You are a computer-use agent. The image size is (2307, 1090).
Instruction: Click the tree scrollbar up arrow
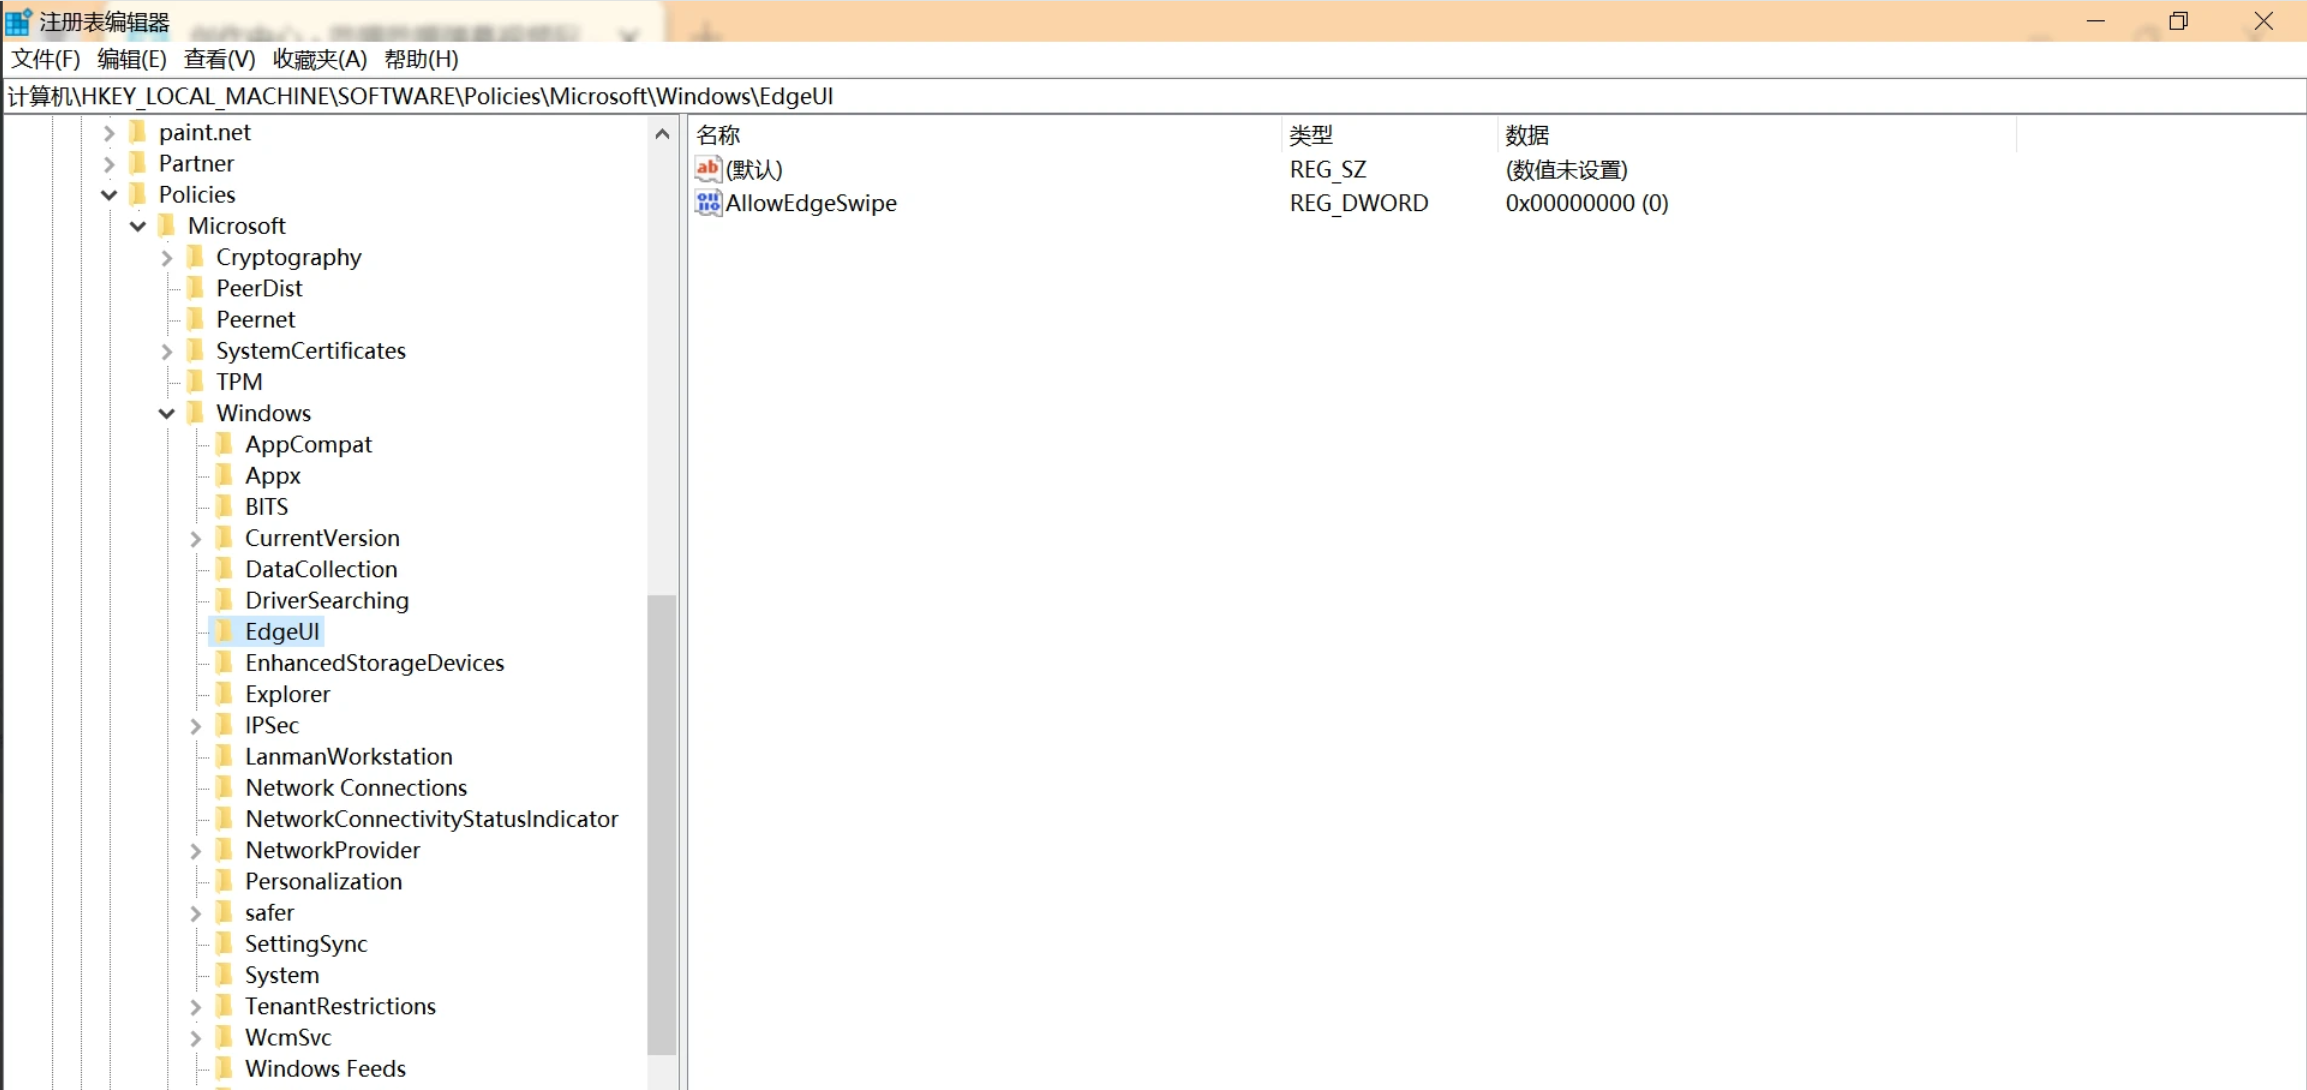click(x=662, y=134)
